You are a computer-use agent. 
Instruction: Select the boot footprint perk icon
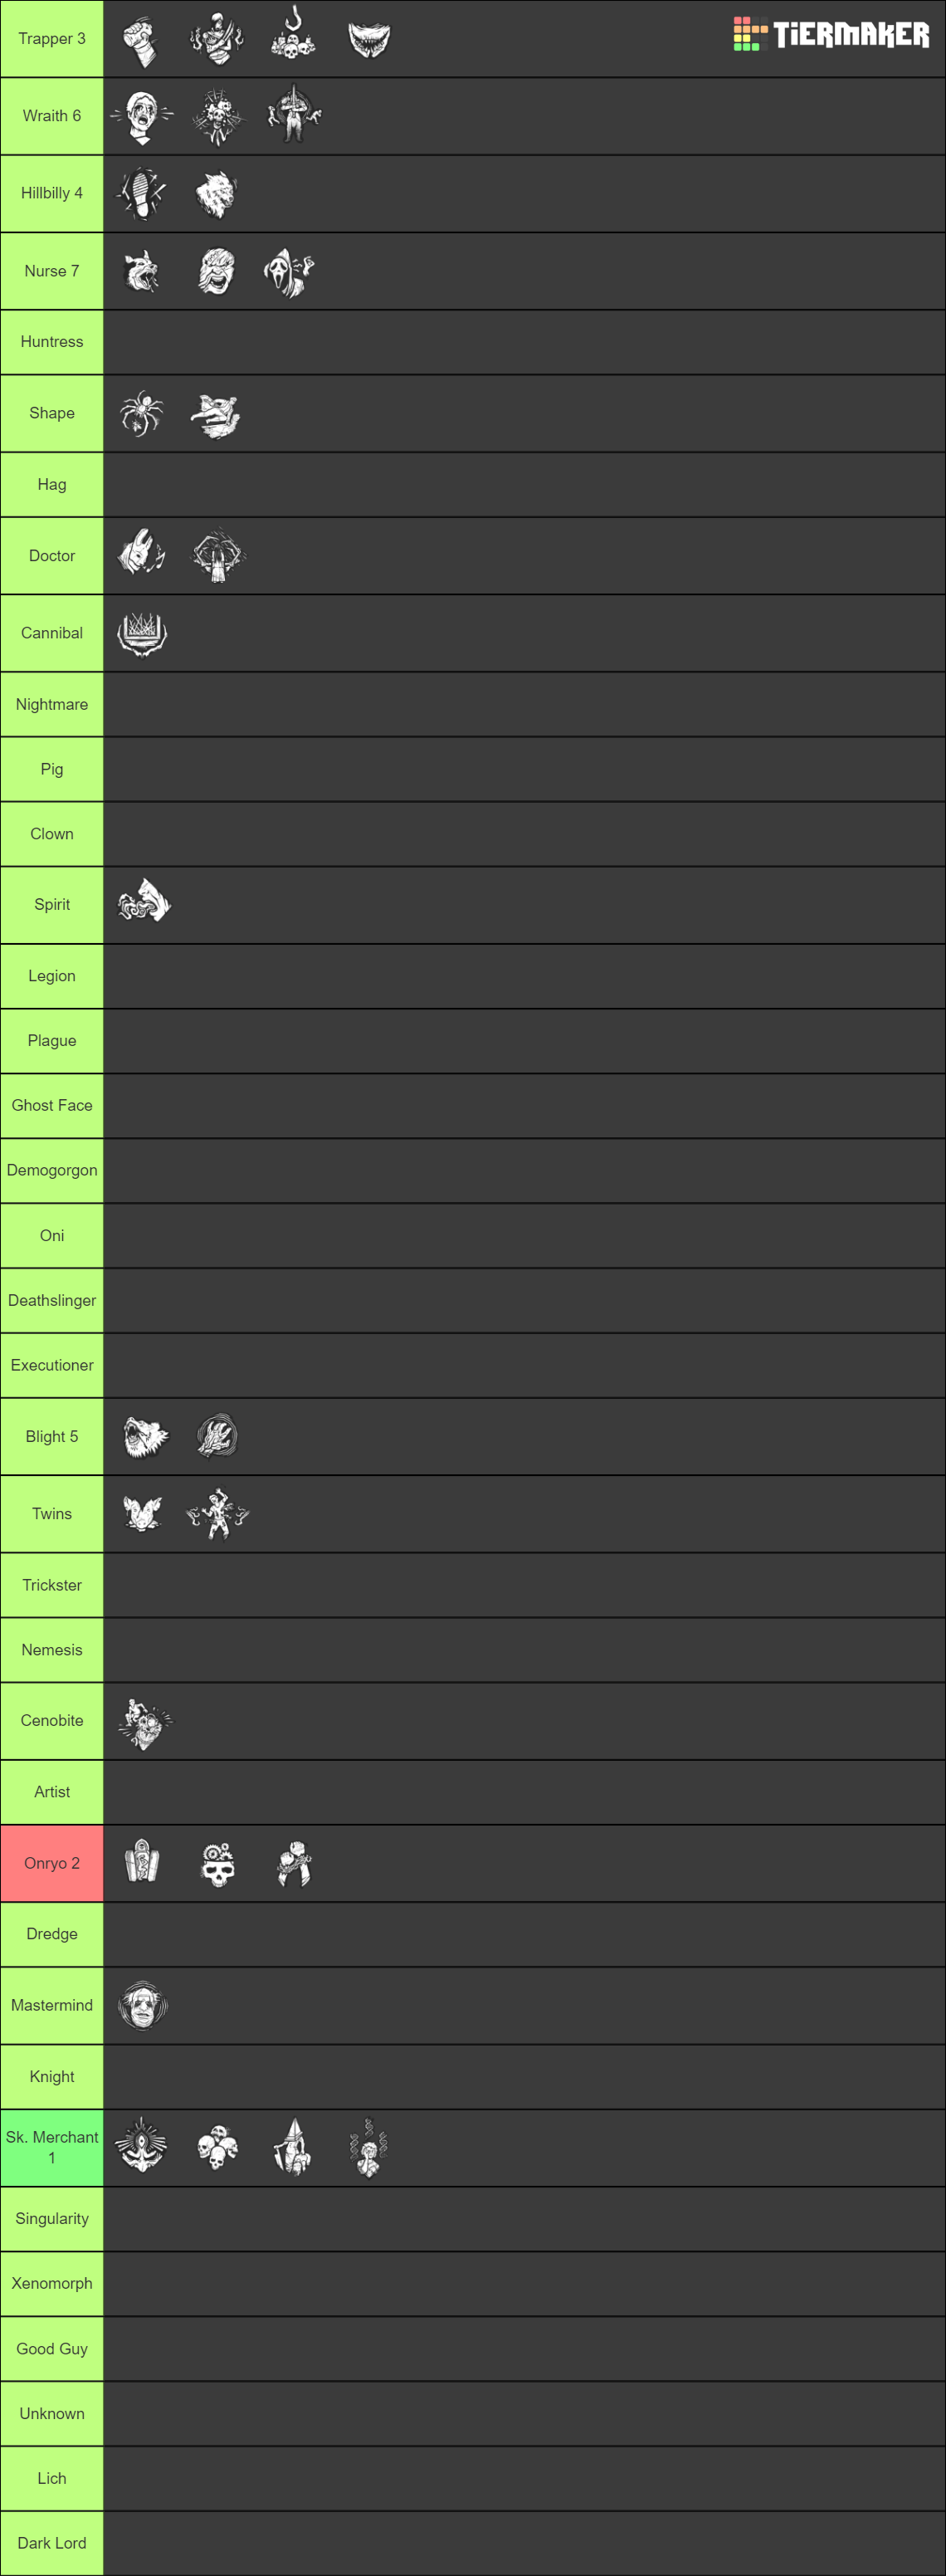coord(142,193)
